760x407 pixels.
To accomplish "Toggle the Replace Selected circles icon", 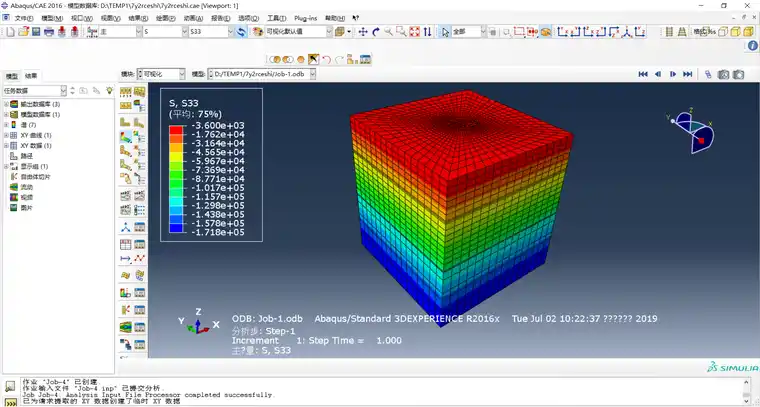I will click(x=275, y=60).
